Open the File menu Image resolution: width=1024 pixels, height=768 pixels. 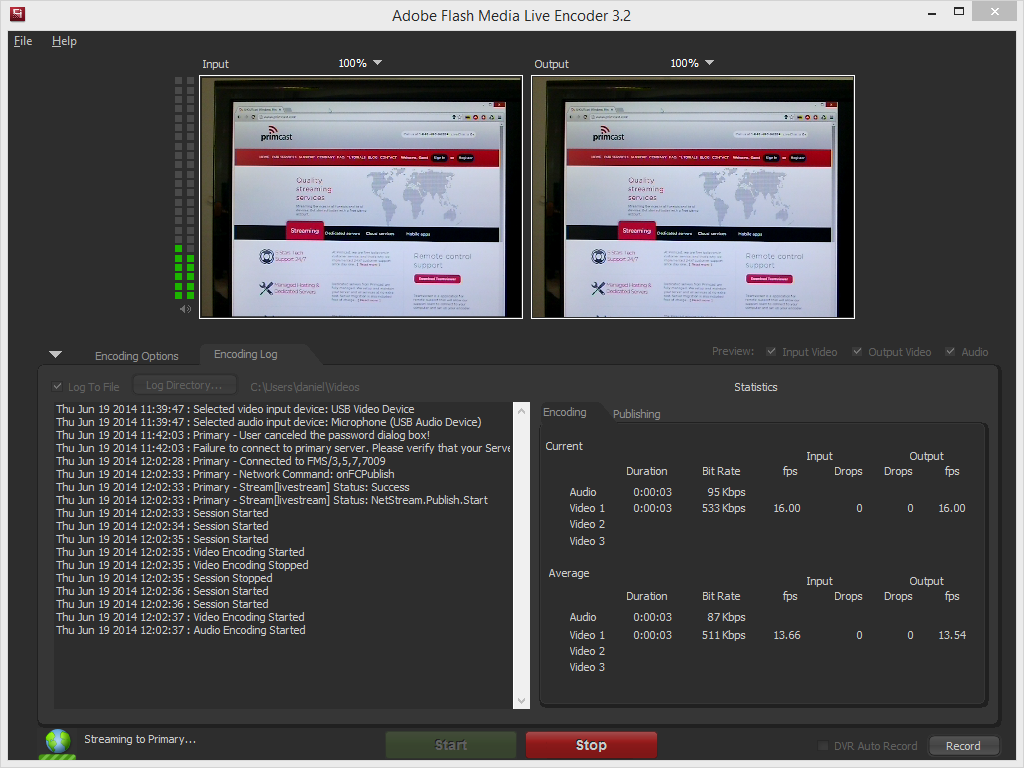[x=23, y=40]
